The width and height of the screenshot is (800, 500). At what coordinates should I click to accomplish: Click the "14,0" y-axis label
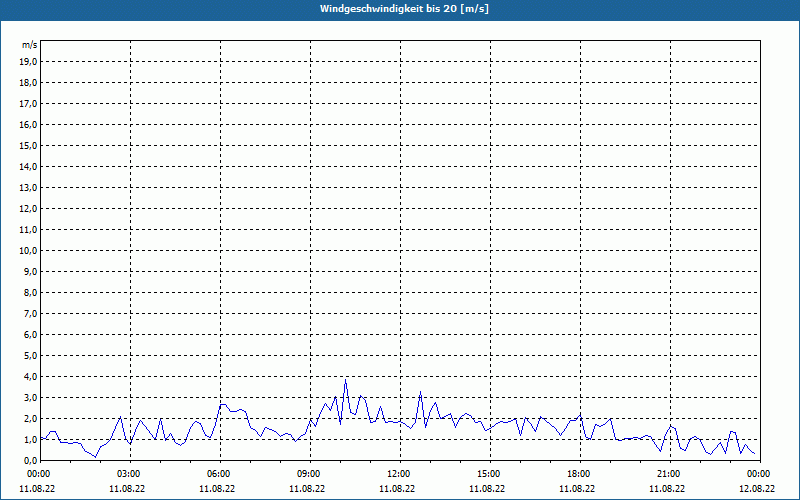(x=28, y=166)
